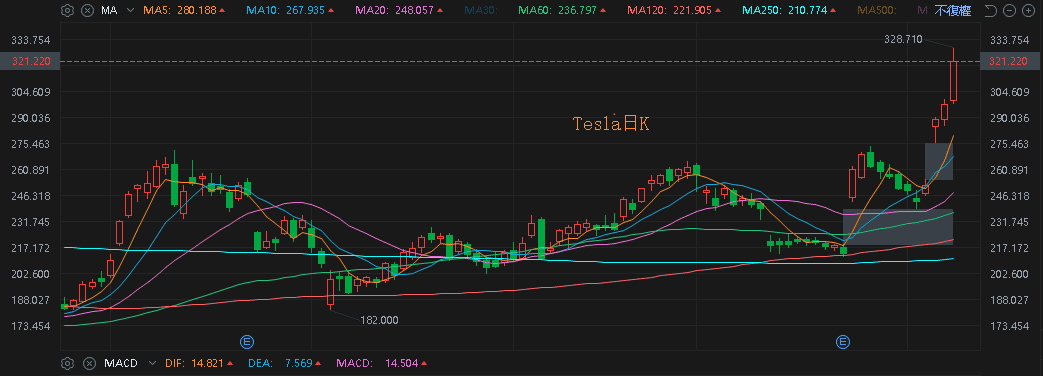This screenshot has width=1043, height=376.
Task: Open MACD indicator settings gear
Action: 67,363
